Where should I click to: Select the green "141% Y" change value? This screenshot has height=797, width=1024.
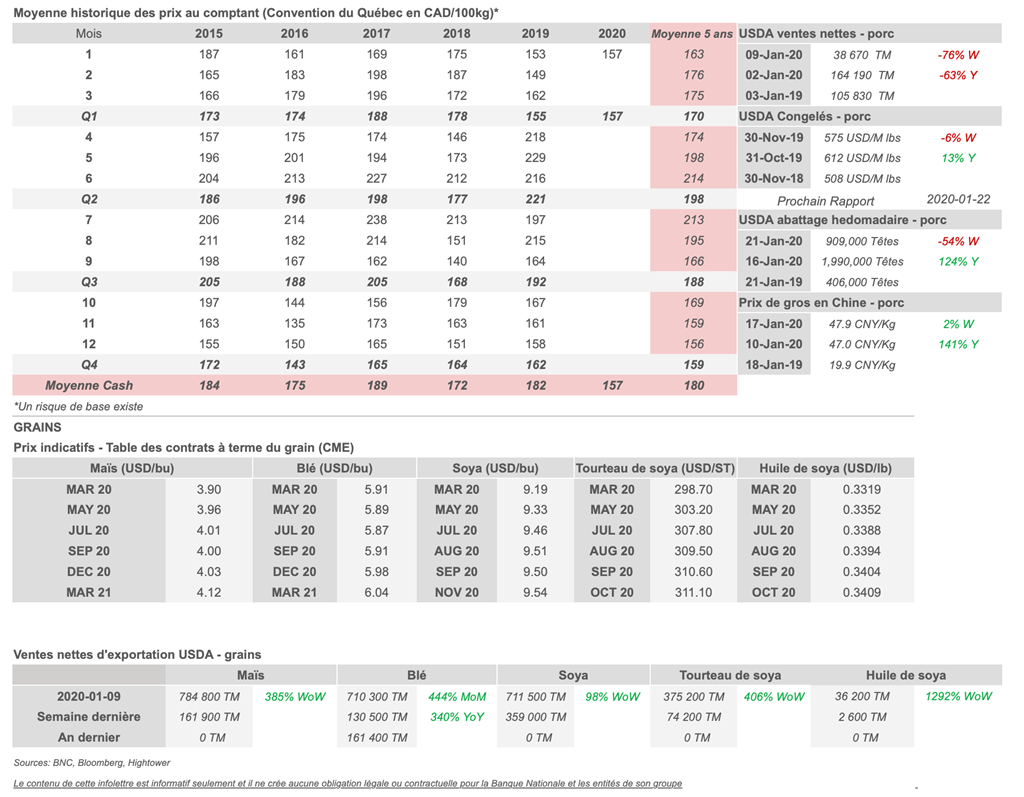[959, 344]
